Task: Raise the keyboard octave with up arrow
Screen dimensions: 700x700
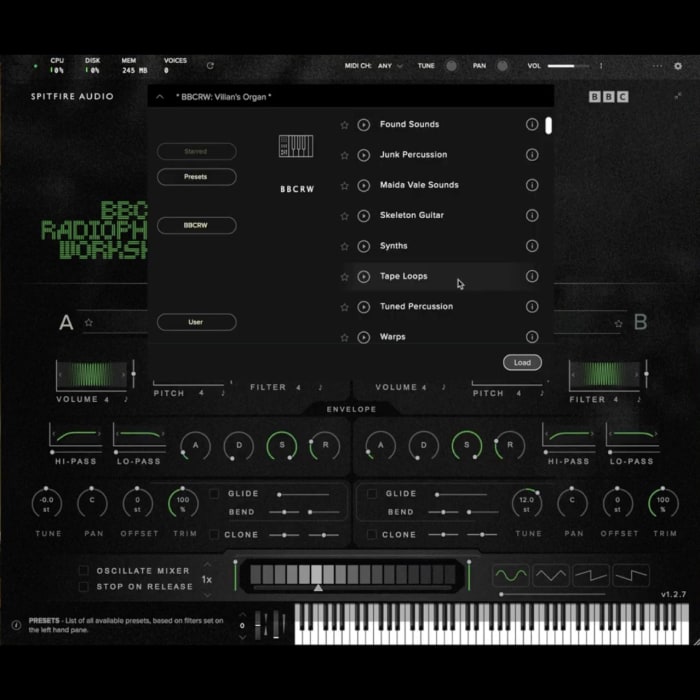Action: 242,615
